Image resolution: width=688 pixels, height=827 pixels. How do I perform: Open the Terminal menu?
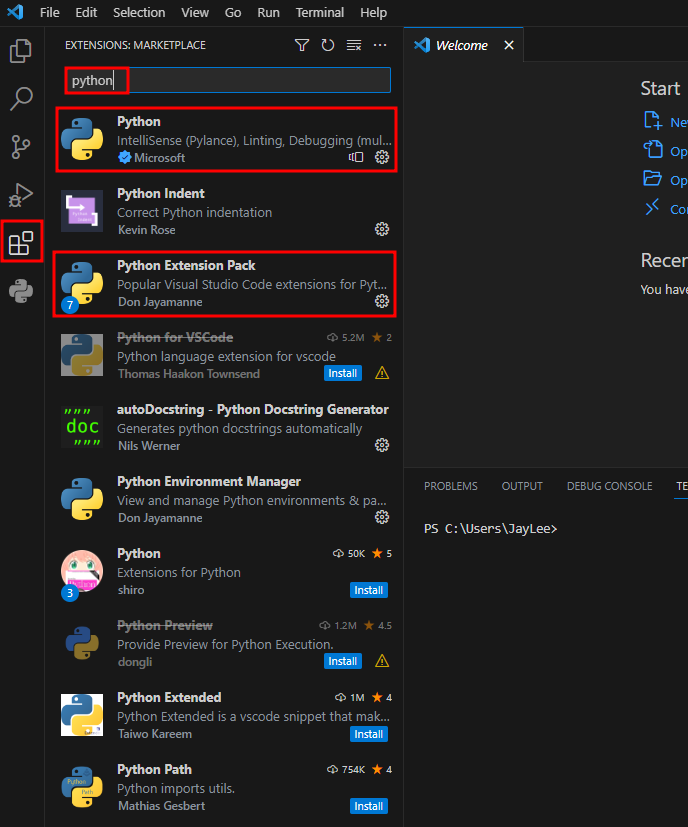point(320,13)
